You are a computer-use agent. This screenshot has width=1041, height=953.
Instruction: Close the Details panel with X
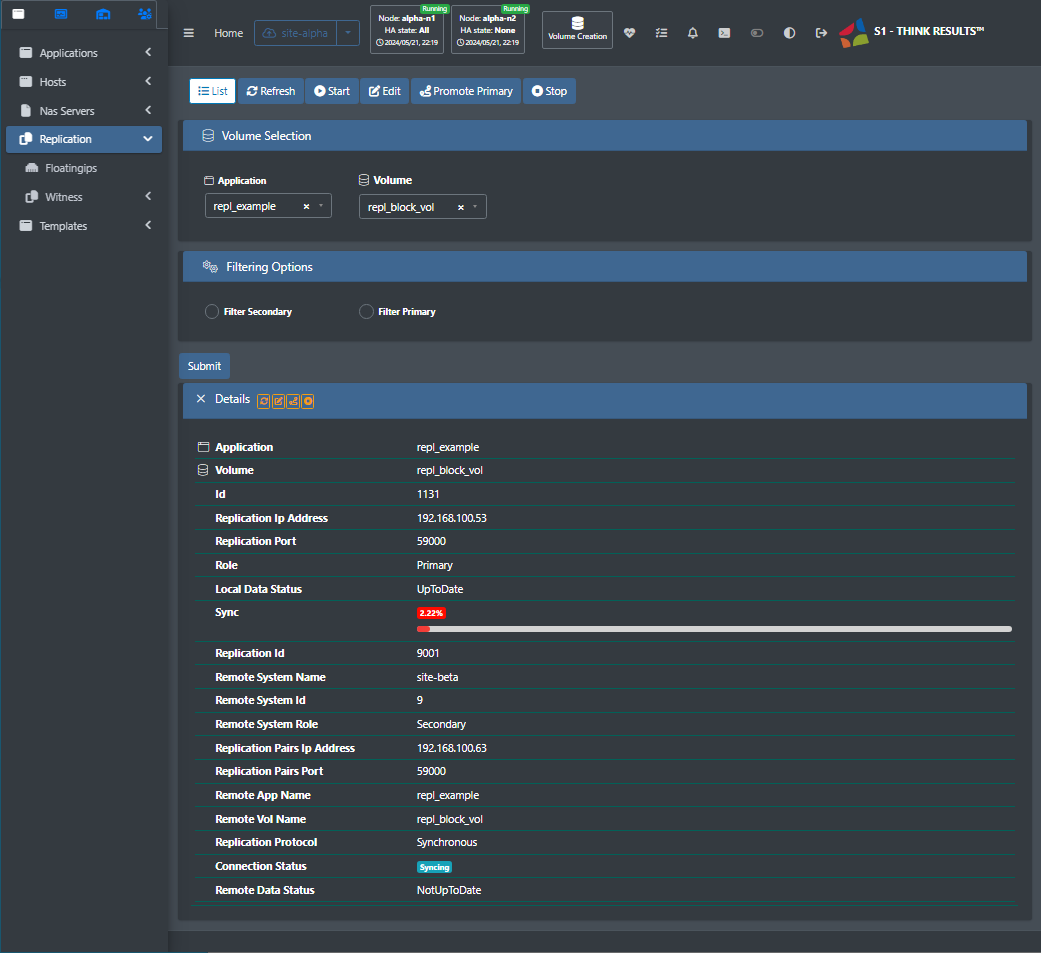pos(201,398)
